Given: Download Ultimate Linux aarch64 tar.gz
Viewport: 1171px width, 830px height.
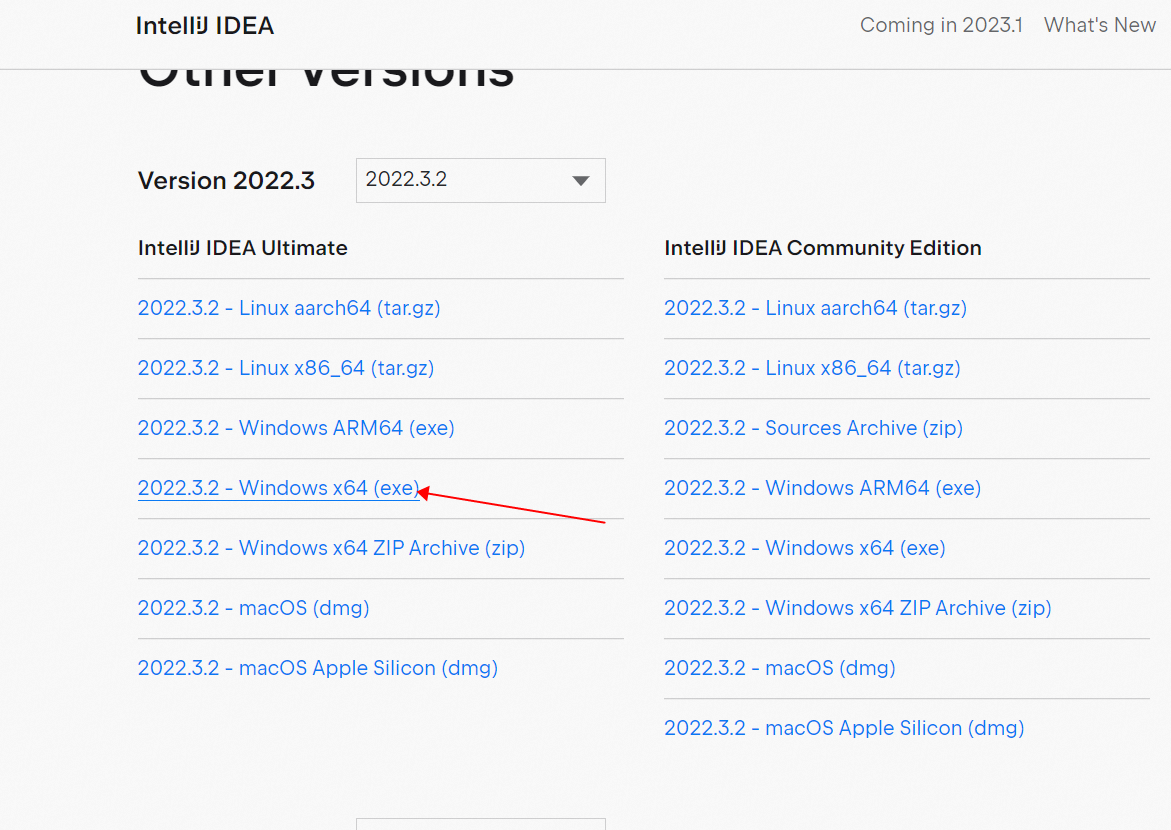Looking at the screenshot, I should (289, 308).
